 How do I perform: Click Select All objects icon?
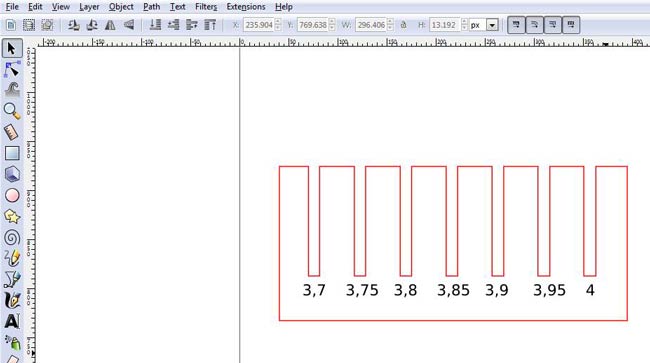pos(11,25)
